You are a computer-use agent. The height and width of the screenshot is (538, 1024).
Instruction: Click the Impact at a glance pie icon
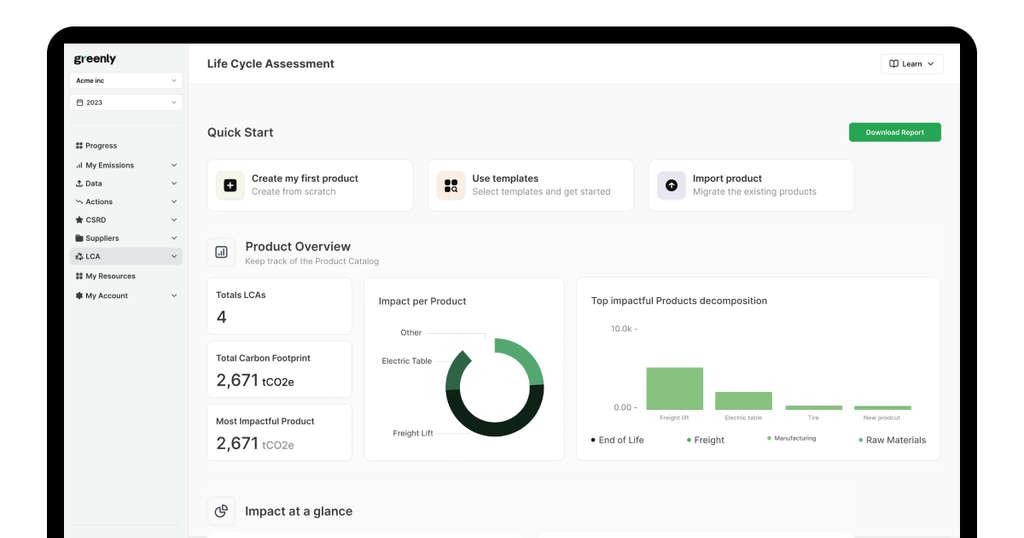(x=222, y=511)
